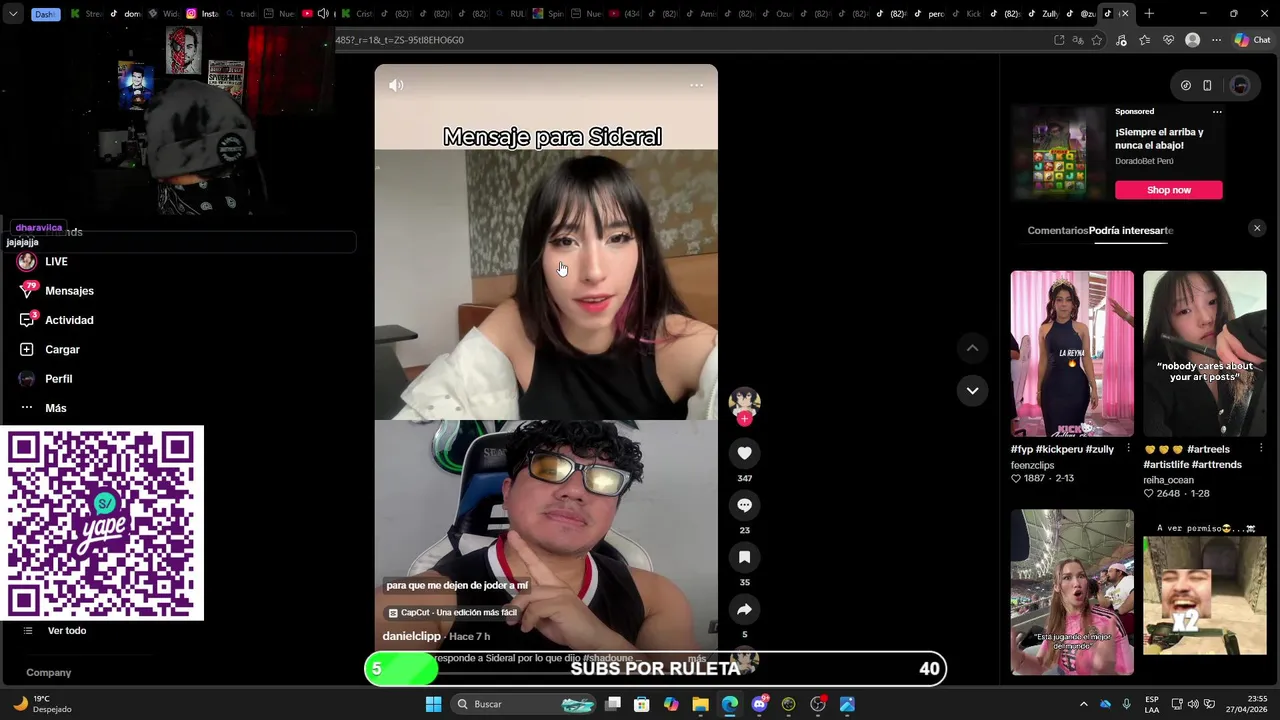Click the CapCut 'Una edición más fácil' tag
This screenshot has width=1280, height=720.
(x=452, y=612)
